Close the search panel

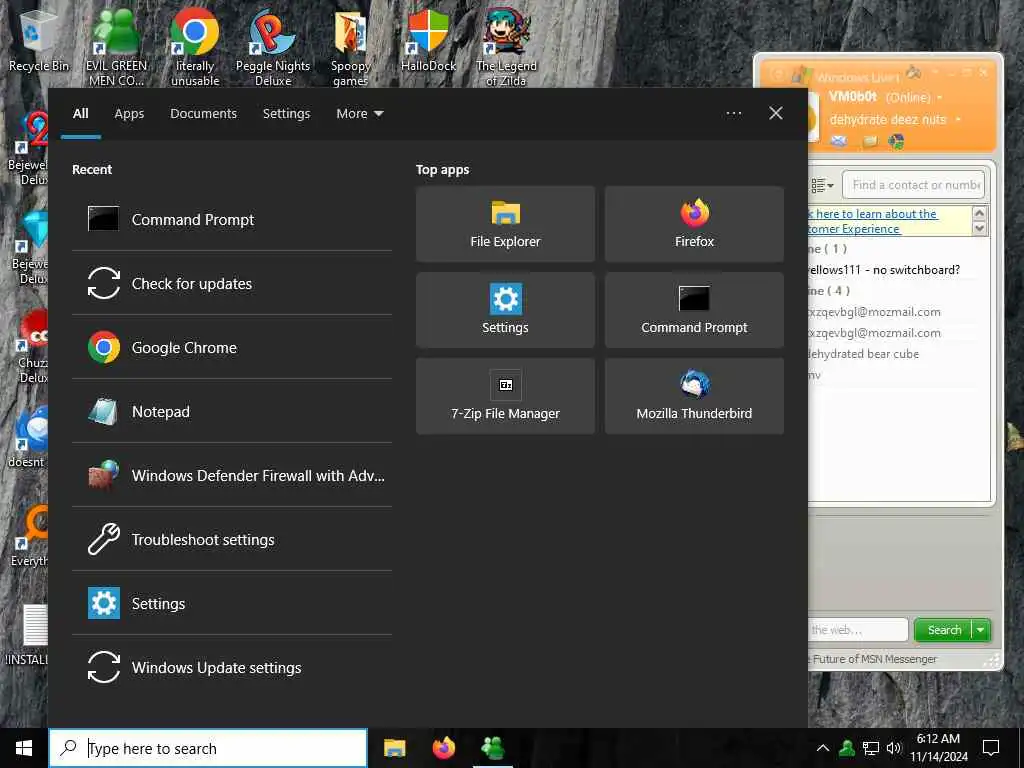tap(775, 114)
